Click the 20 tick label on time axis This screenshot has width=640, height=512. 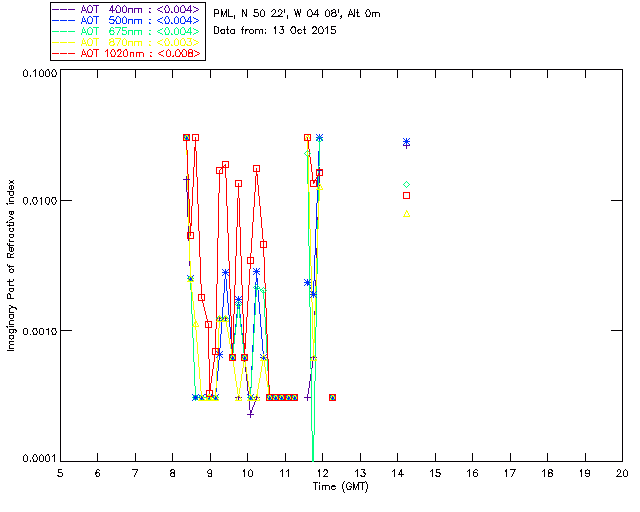pyautogui.click(x=621, y=472)
